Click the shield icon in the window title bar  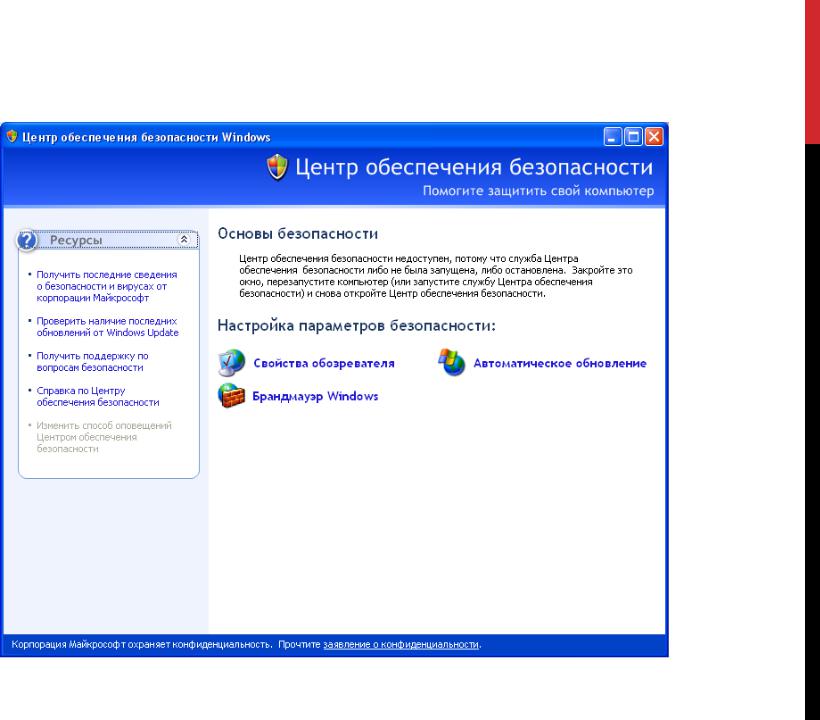coord(12,136)
